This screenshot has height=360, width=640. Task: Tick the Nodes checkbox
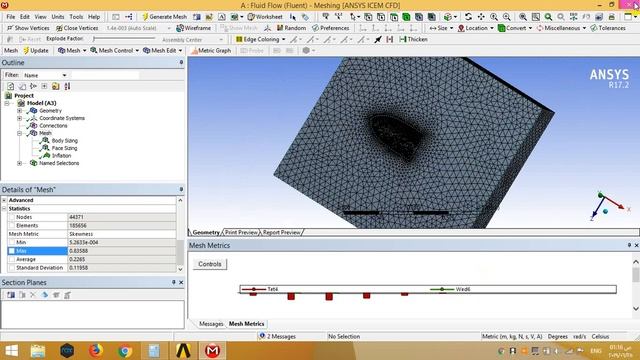[12, 217]
